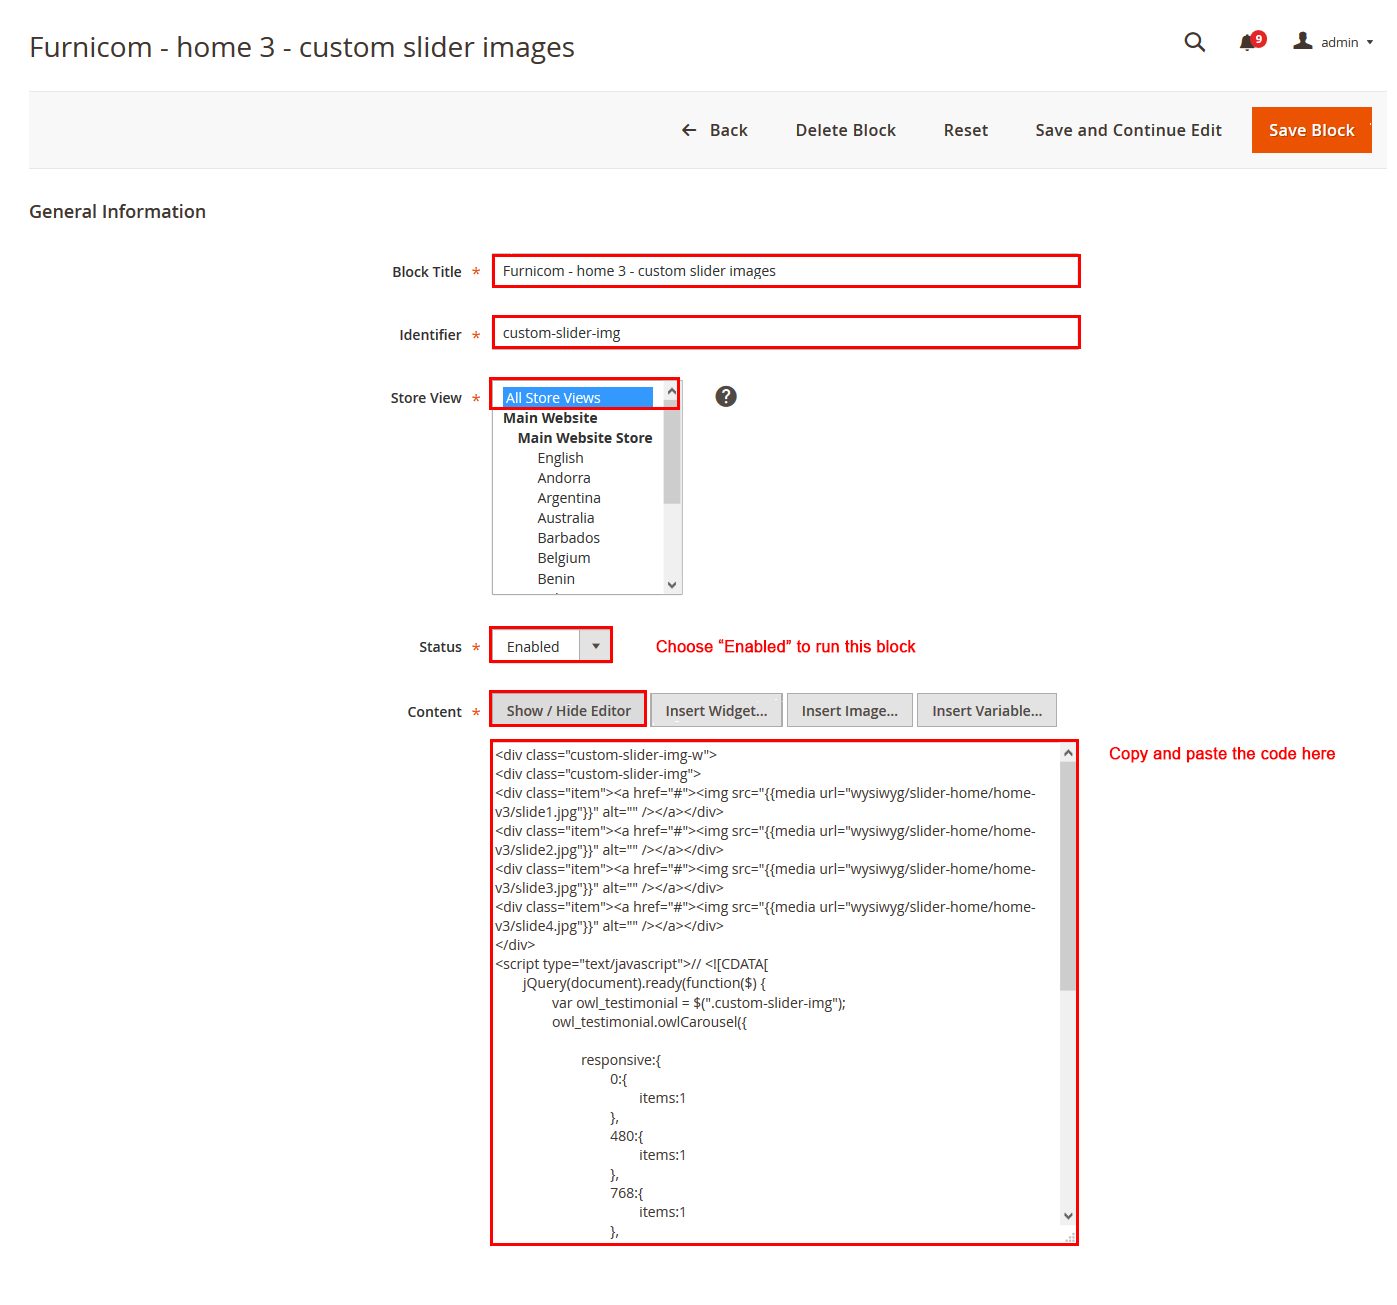Click Save and Continue Edit
Screen dimensions: 1397x1305
point(1128,130)
